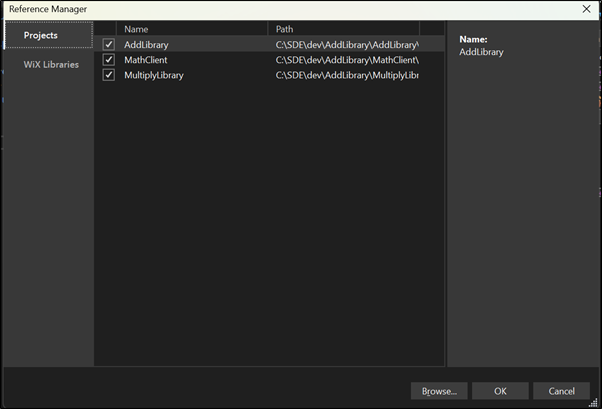The height and width of the screenshot is (409, 602).
Task: Select the MathClient row name
Action: pyautogui.click(x=146, y=60)
